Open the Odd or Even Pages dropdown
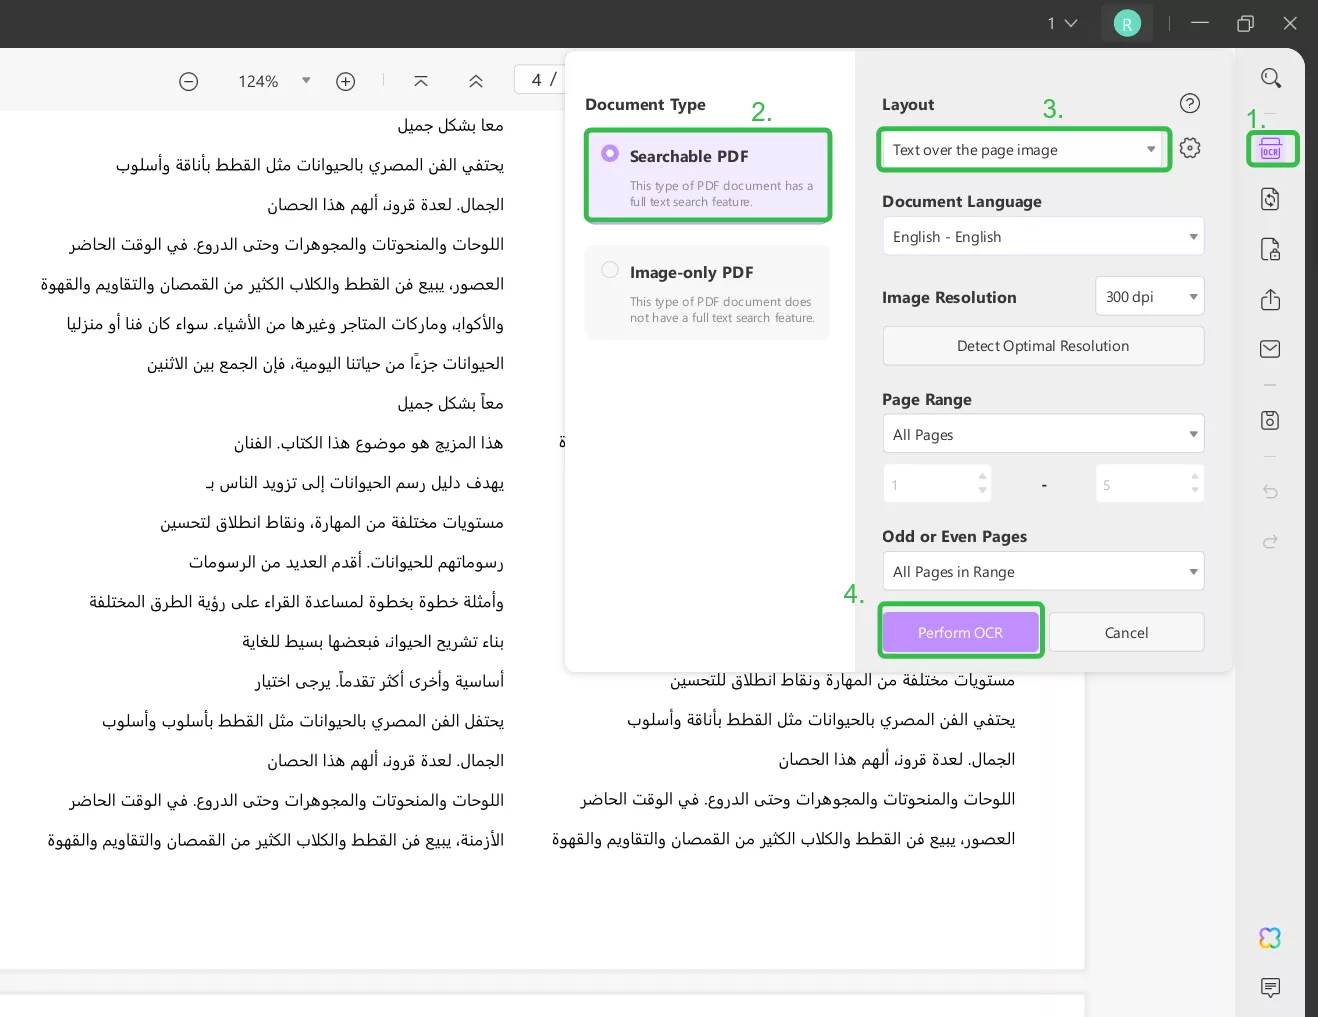Image resolution: width=1318 pixels, height=1017 pixels. tap(1042, 571)
